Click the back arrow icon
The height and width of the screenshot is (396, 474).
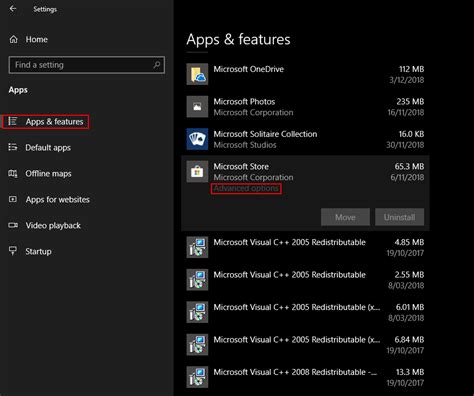[13, 9]
